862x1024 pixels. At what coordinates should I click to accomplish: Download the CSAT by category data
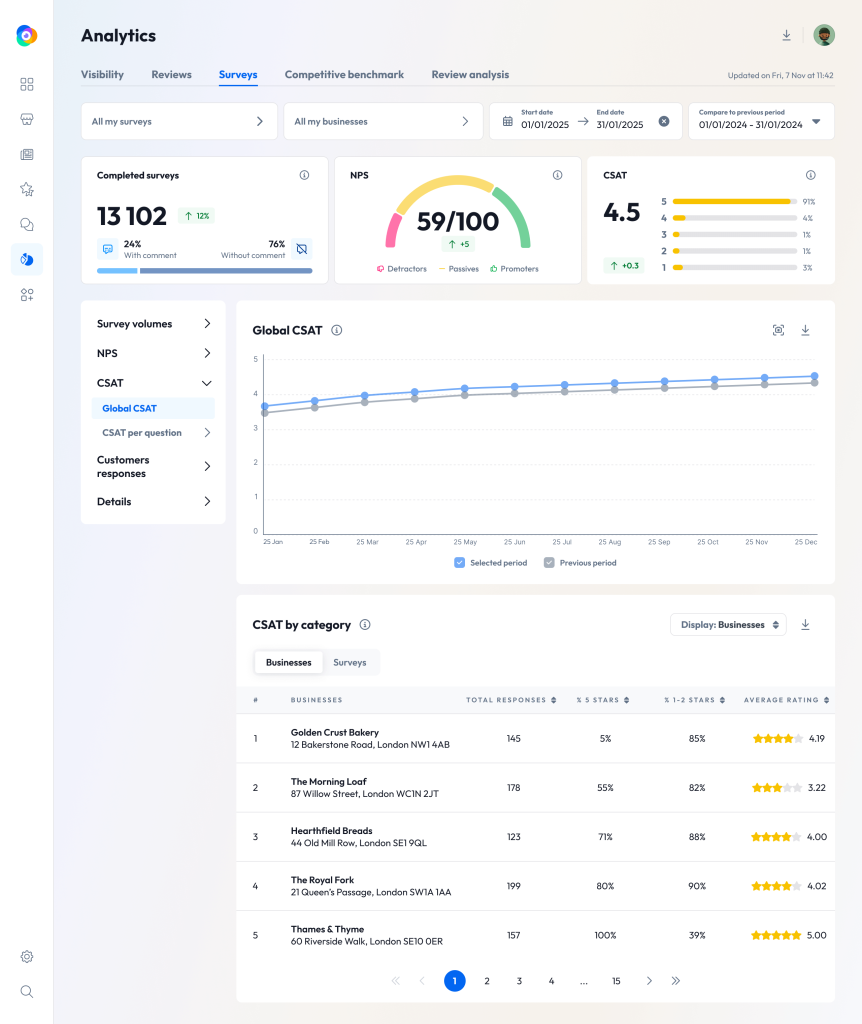pyautogui.click(x=805, y=624)
